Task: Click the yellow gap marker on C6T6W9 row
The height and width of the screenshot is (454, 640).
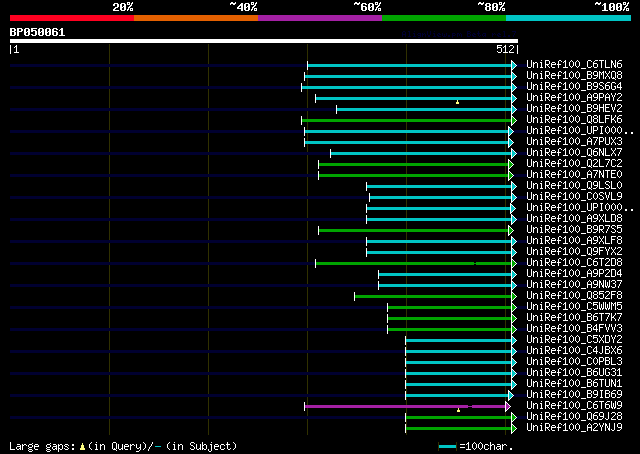Action: point(458,410)
